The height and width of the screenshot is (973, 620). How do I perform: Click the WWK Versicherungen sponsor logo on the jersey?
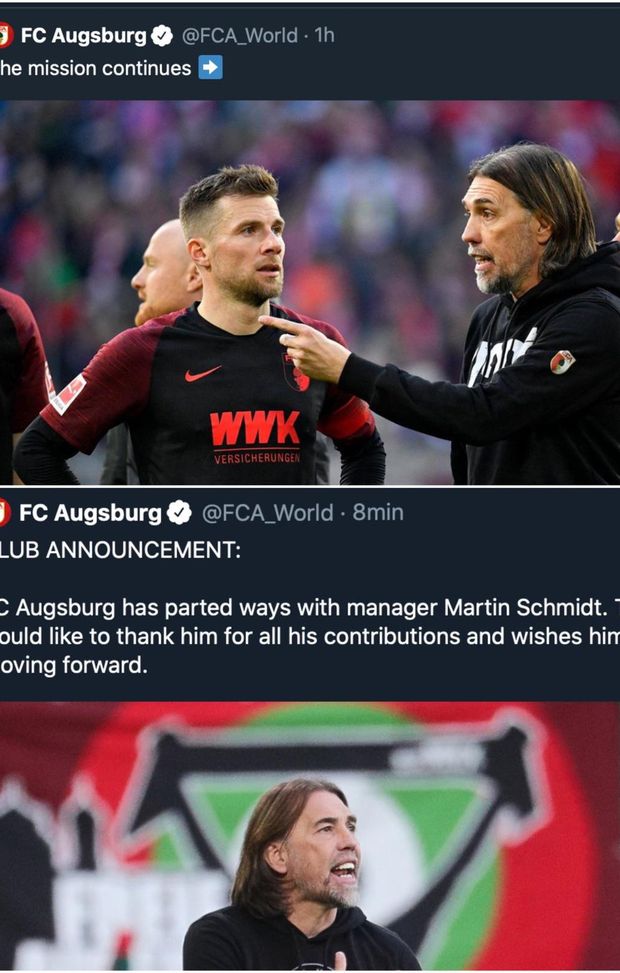(256, 437)
